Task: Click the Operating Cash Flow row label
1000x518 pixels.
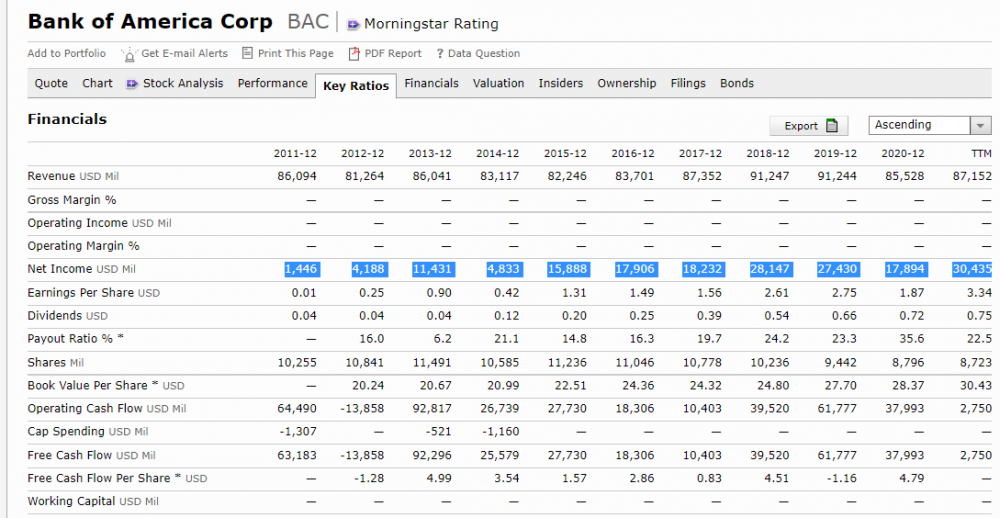Action: pos(107,408)
